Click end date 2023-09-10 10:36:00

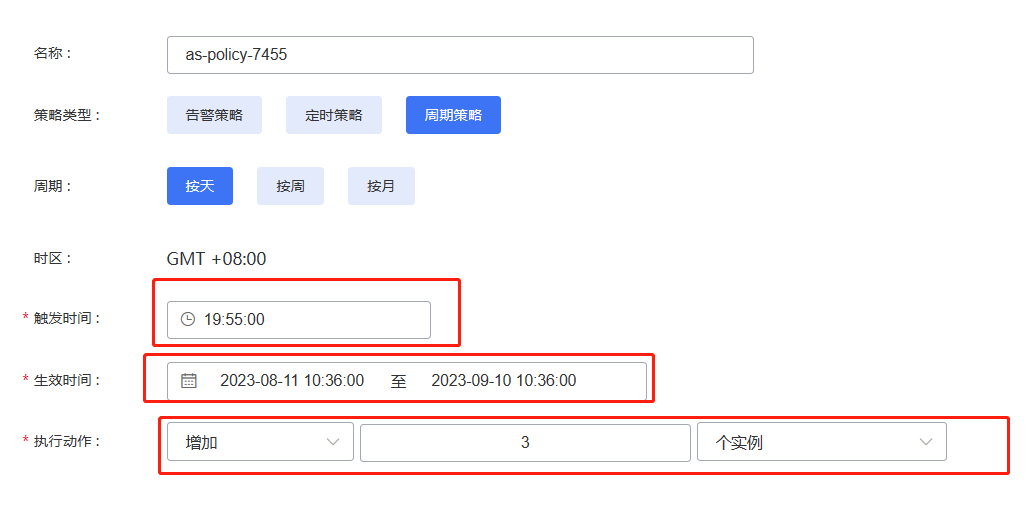(x=504, y=381)
